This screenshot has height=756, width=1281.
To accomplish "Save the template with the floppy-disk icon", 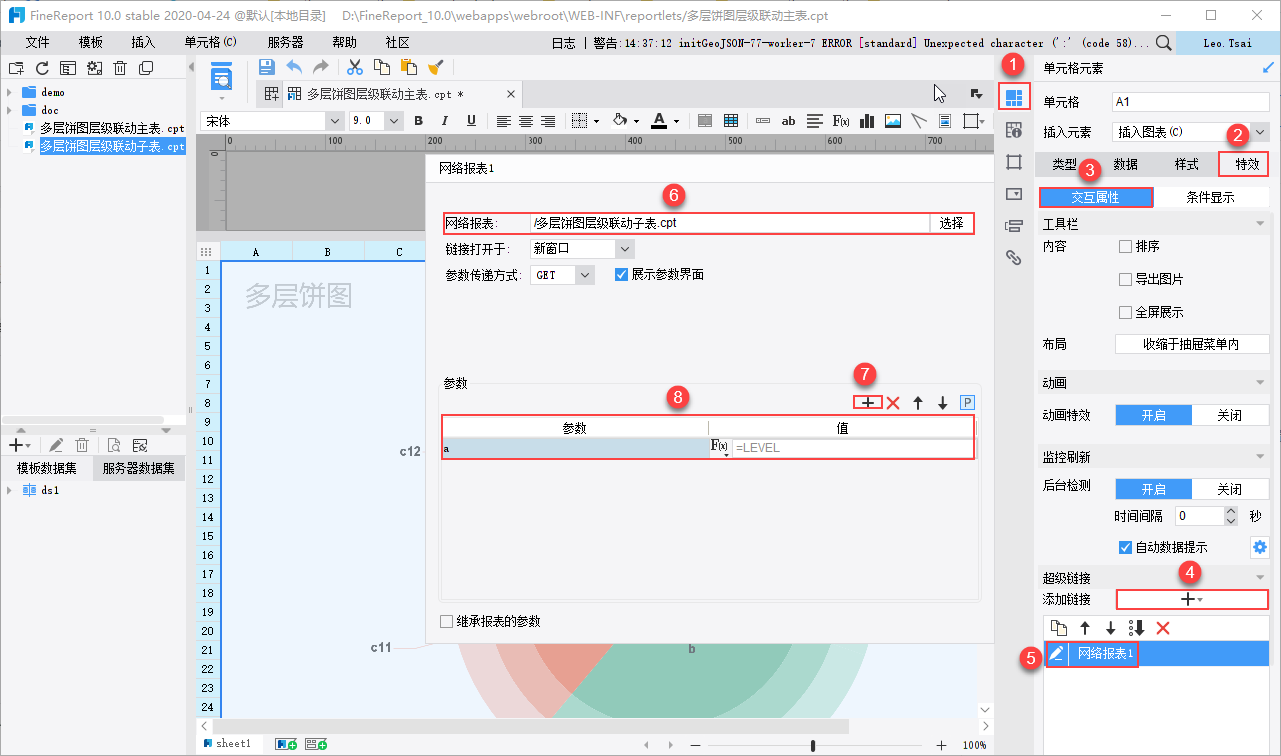I will (x=267, y=67).
